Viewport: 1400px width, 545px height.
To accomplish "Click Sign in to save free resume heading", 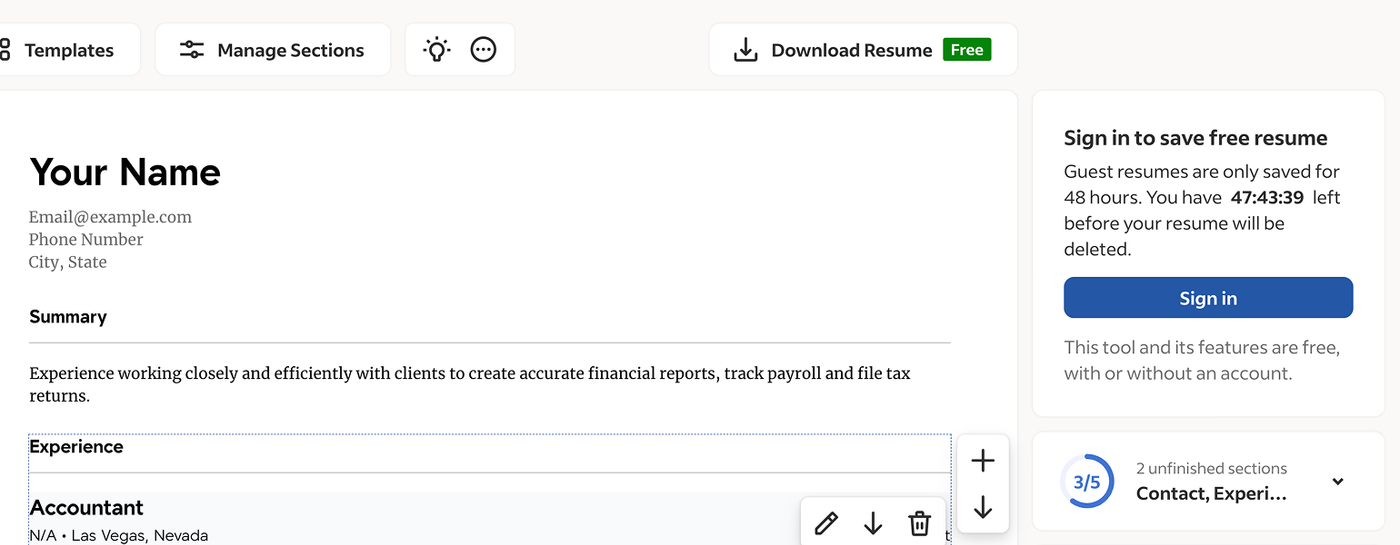I will 1196,138.
